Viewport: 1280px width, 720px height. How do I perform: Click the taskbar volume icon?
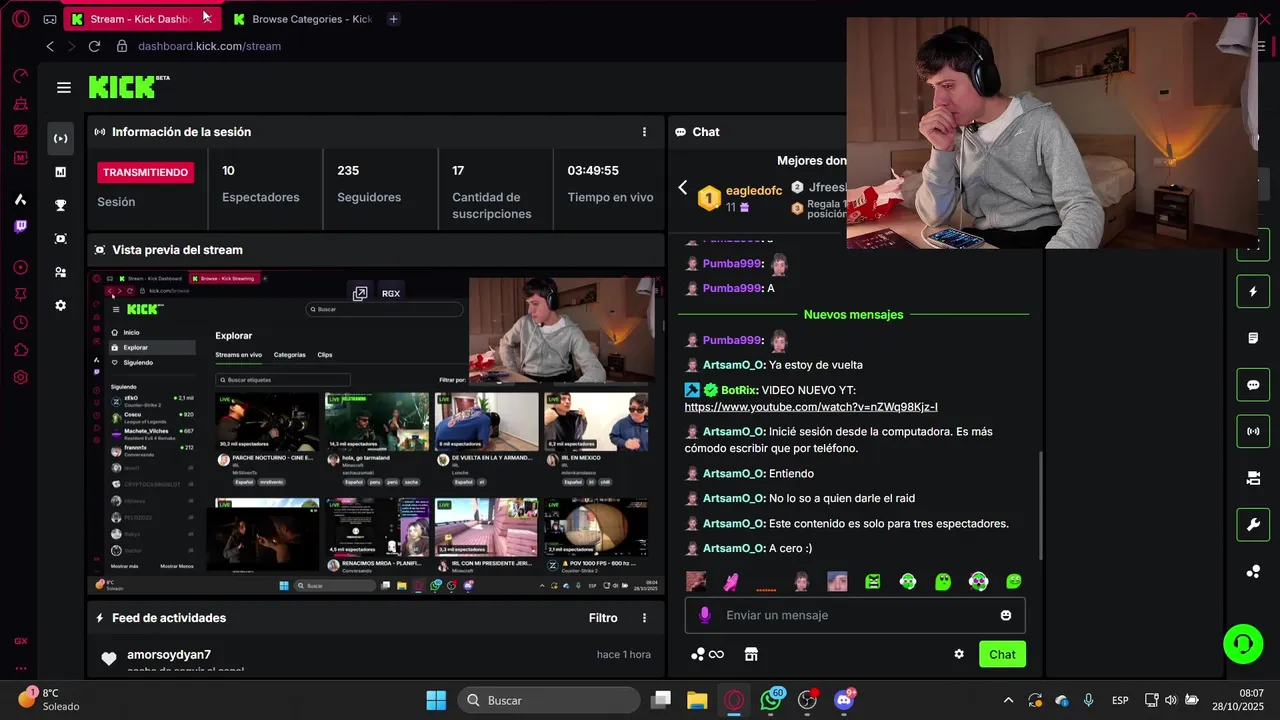(x=1171, y=700)
